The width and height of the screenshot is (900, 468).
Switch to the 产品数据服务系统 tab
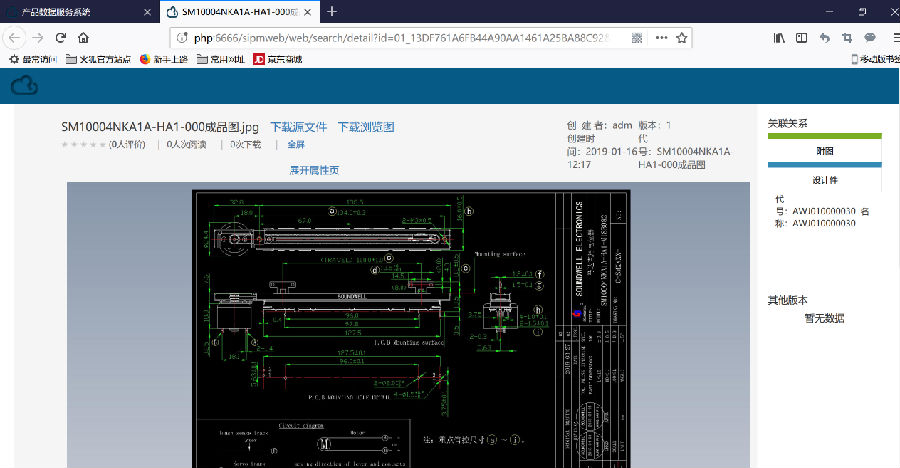pos(70,12)
